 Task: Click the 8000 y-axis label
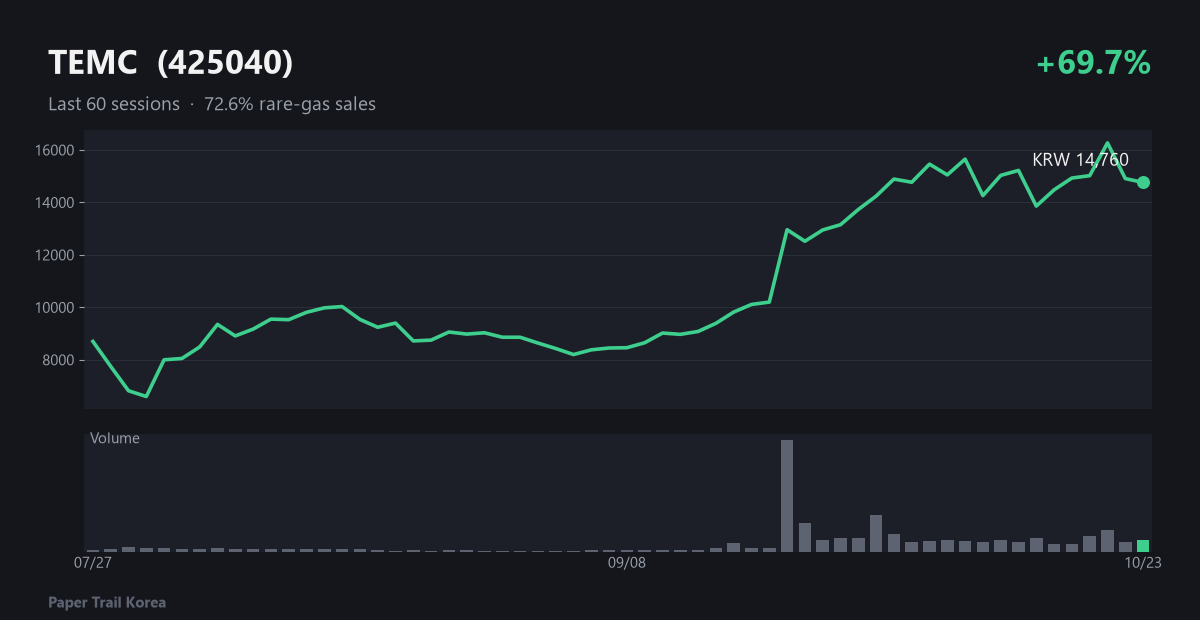pyautogui.click(x=59, y=360)
